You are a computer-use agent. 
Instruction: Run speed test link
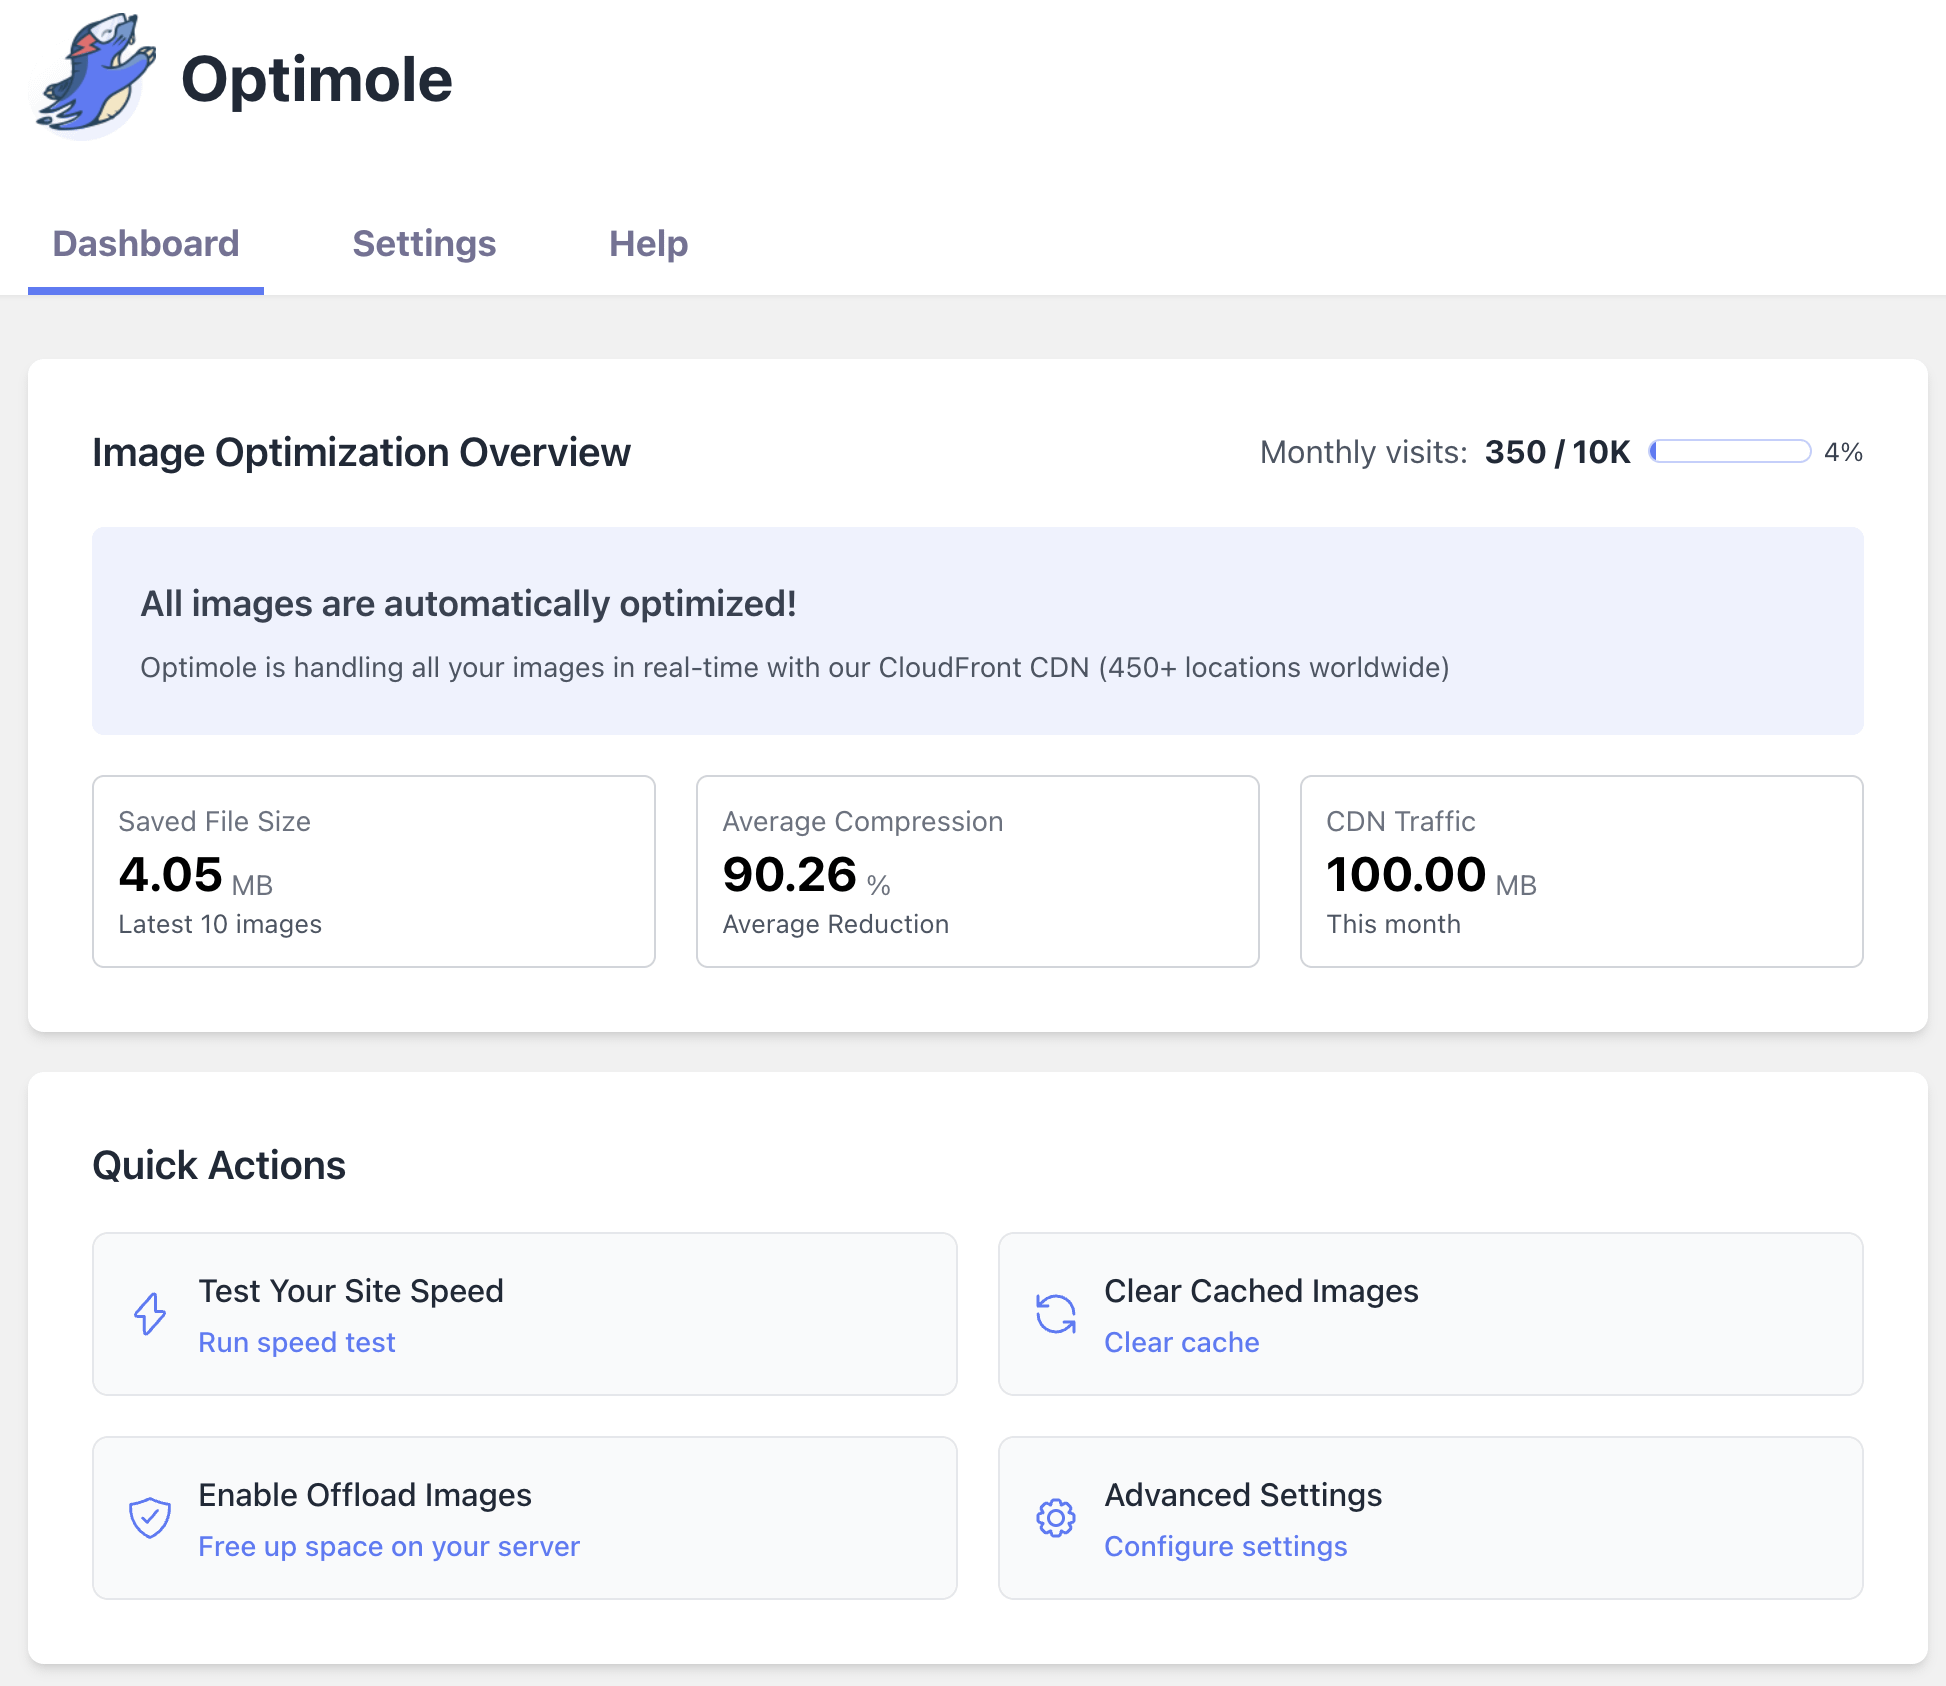pyautogui.click(x=297, y=1342)
